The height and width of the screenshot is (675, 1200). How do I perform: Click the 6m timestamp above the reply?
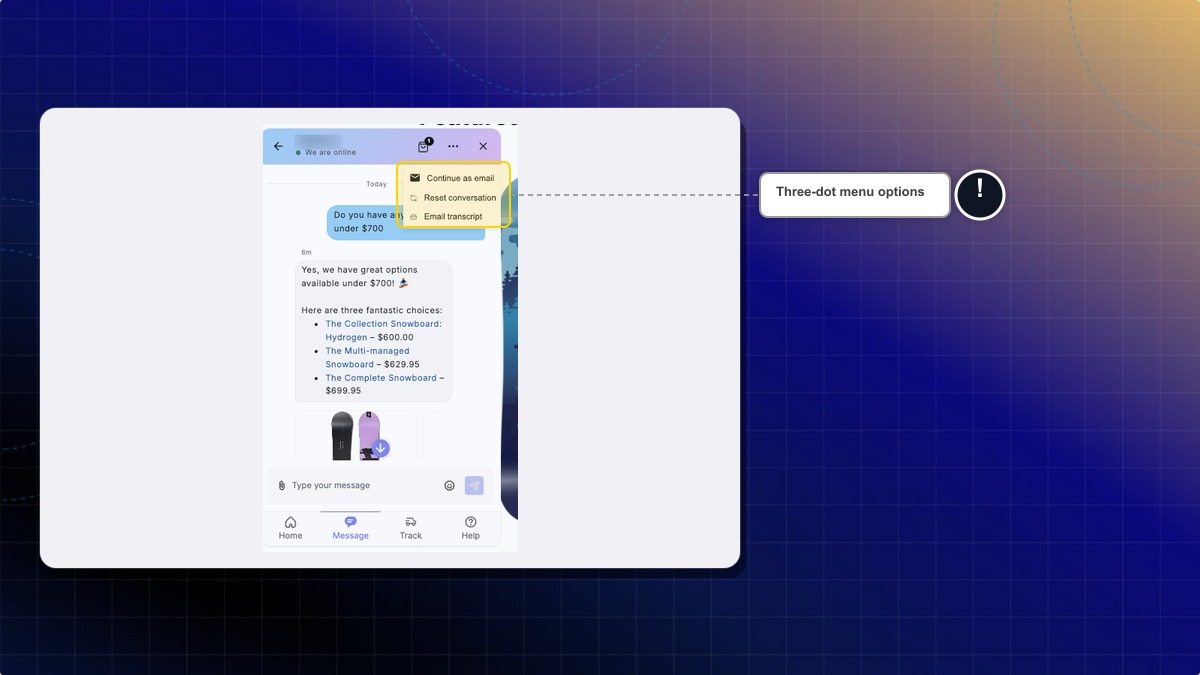click(x=306, y=252)
